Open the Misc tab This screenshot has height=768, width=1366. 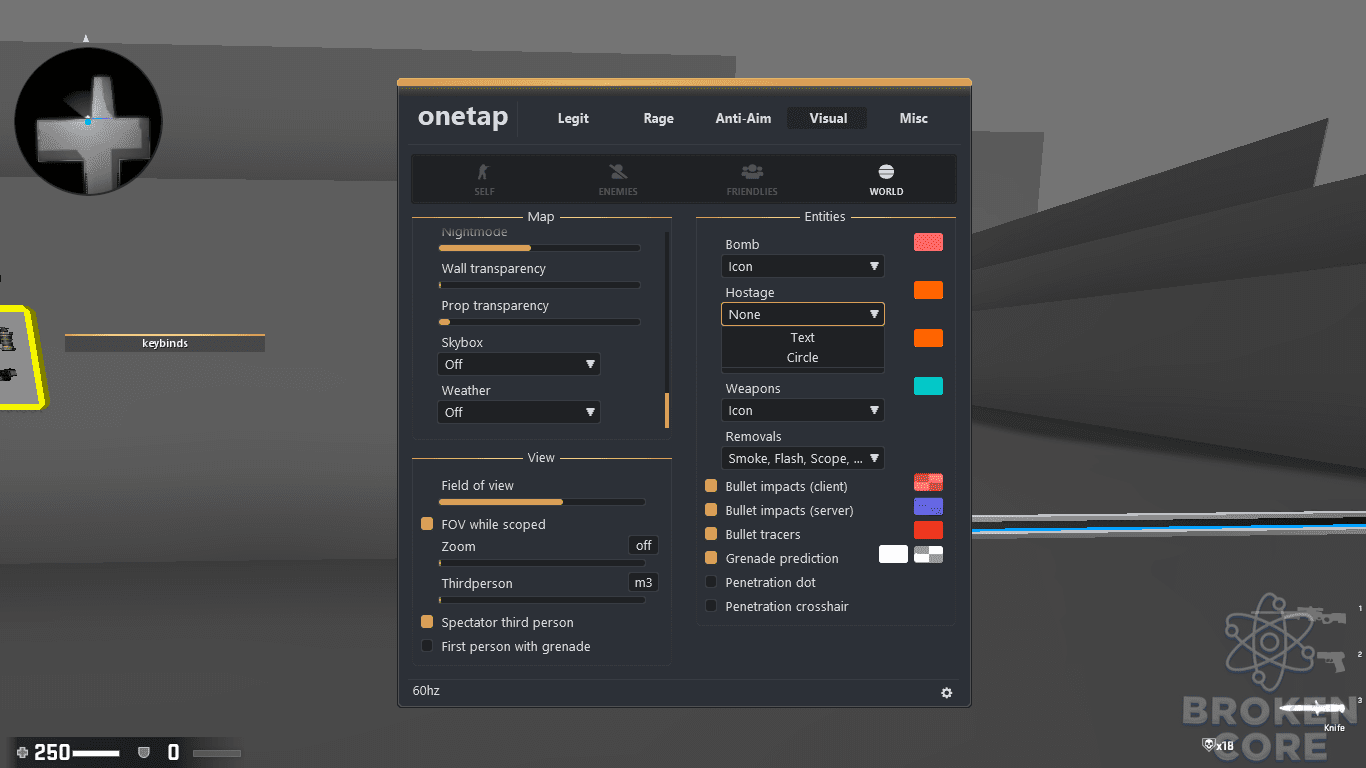914,118
